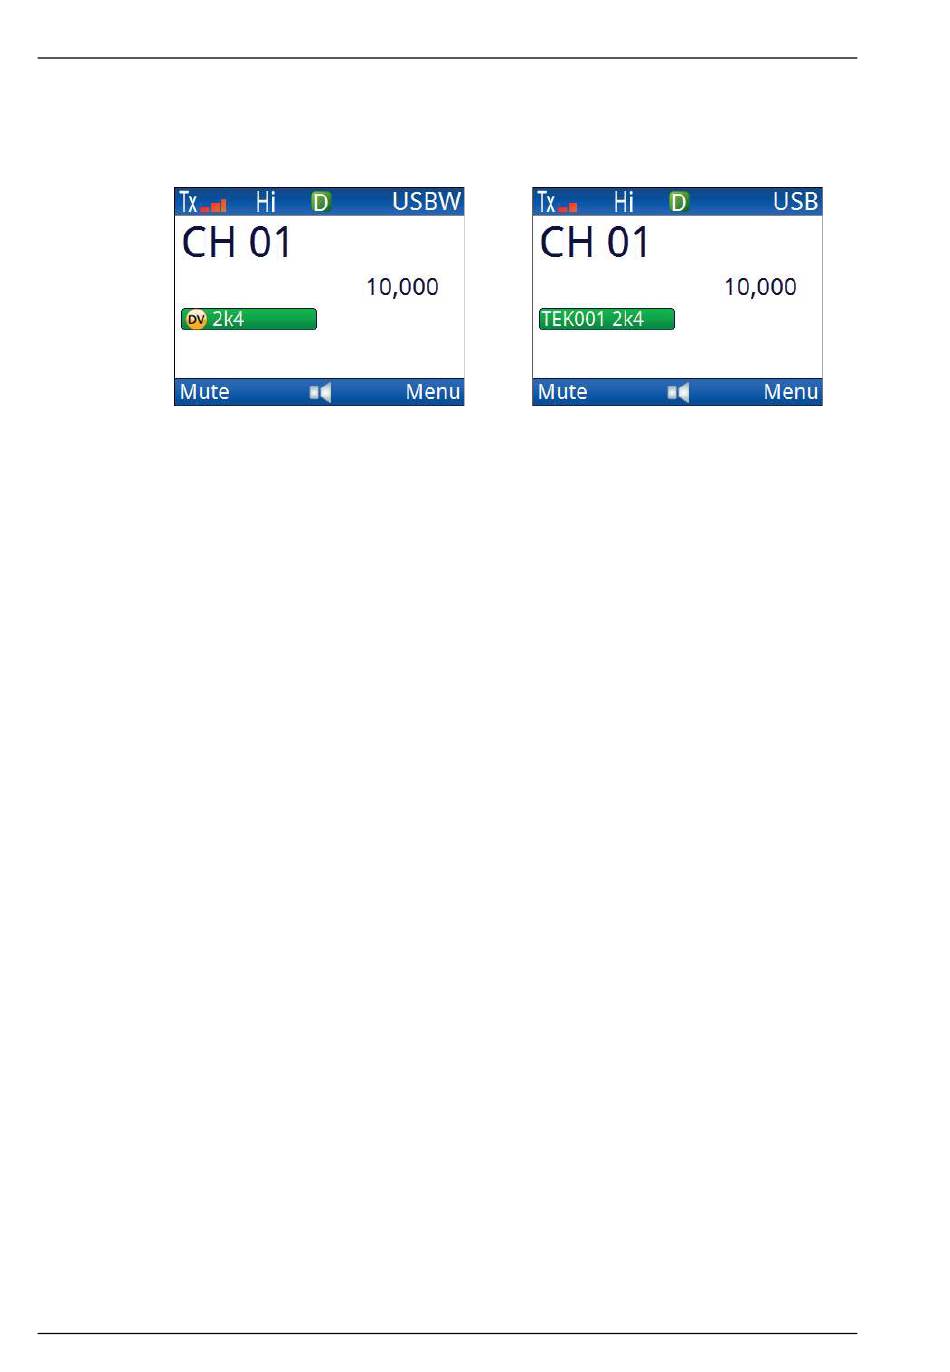Screen dimensions: 950x1372
Task: Click the Hi power label beside USBW
Action: (x=265, y=202)
